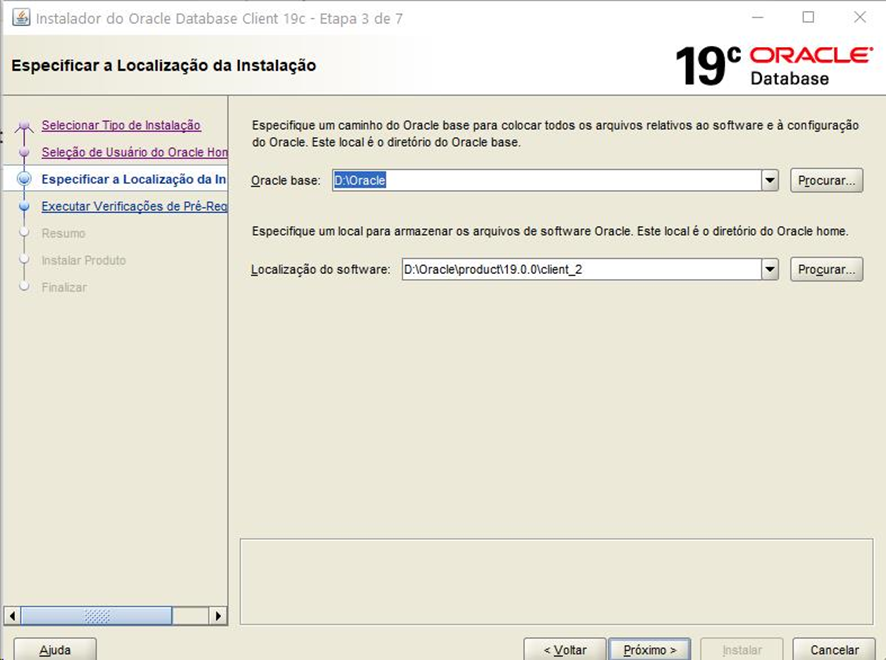
Task: Focus the Localização do software path field
Action: click(x=581, y=270)
